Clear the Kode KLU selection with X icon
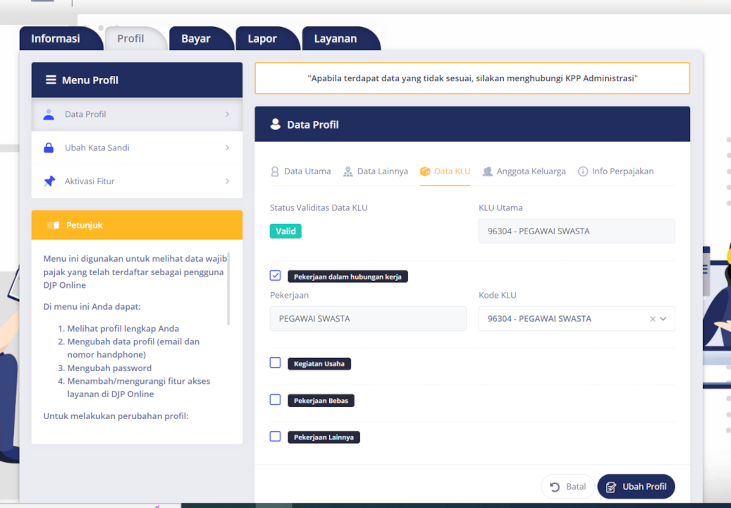 coord(652,319)
